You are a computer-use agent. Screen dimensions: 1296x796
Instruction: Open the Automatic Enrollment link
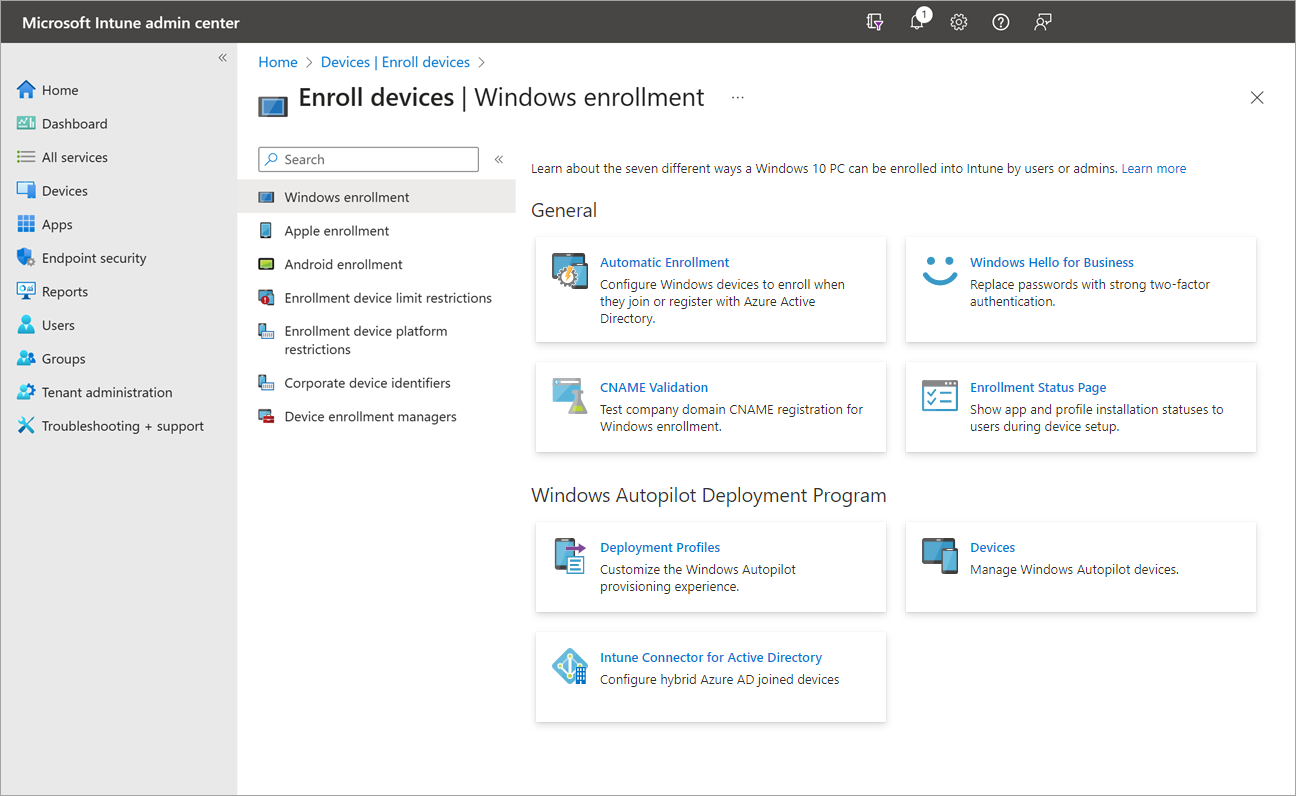[x=665, y=262]
